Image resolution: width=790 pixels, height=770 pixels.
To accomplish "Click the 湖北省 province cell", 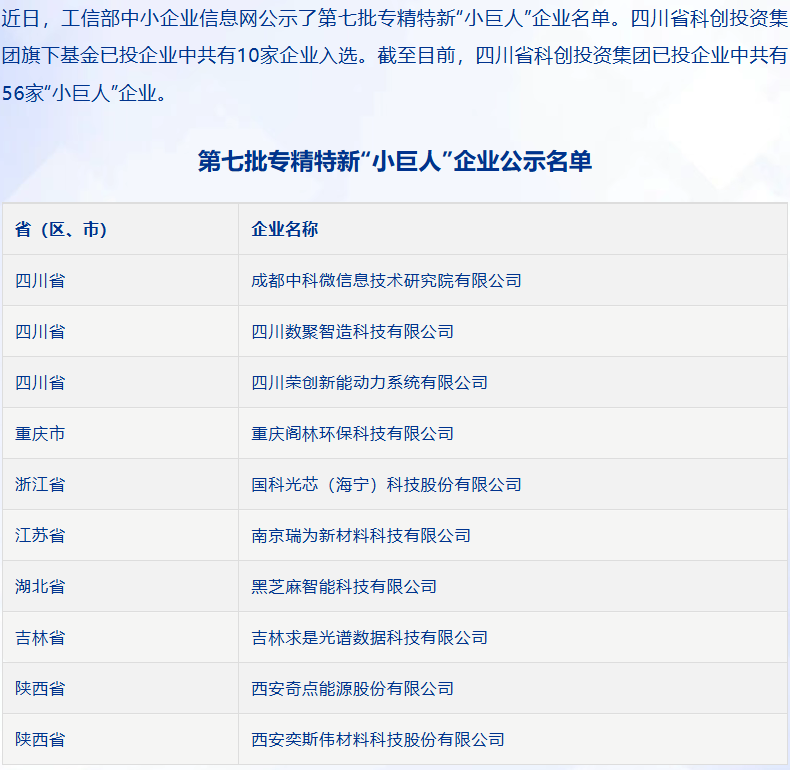I will 40,587.
